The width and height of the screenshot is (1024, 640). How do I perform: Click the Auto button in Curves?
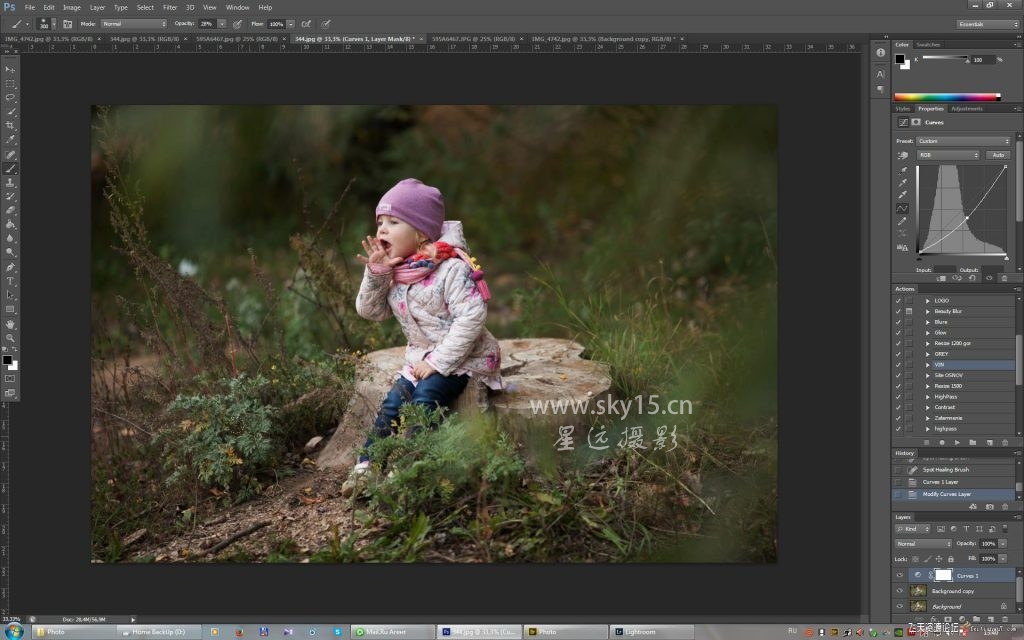pos(998,155)
